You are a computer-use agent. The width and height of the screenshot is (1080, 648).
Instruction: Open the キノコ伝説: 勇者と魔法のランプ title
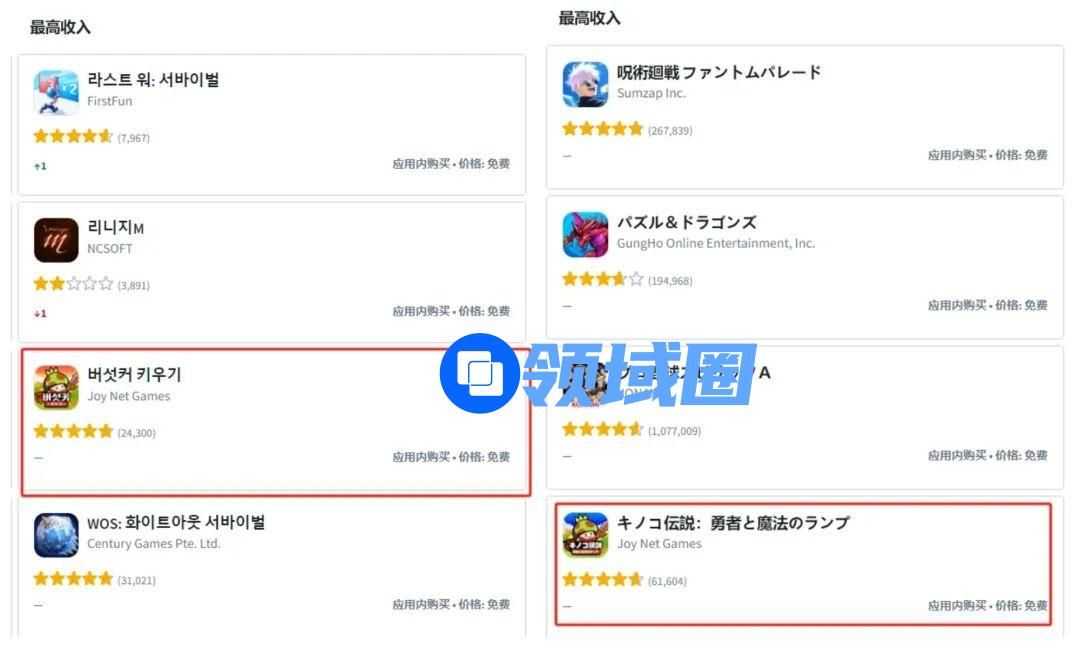(733, 523)
